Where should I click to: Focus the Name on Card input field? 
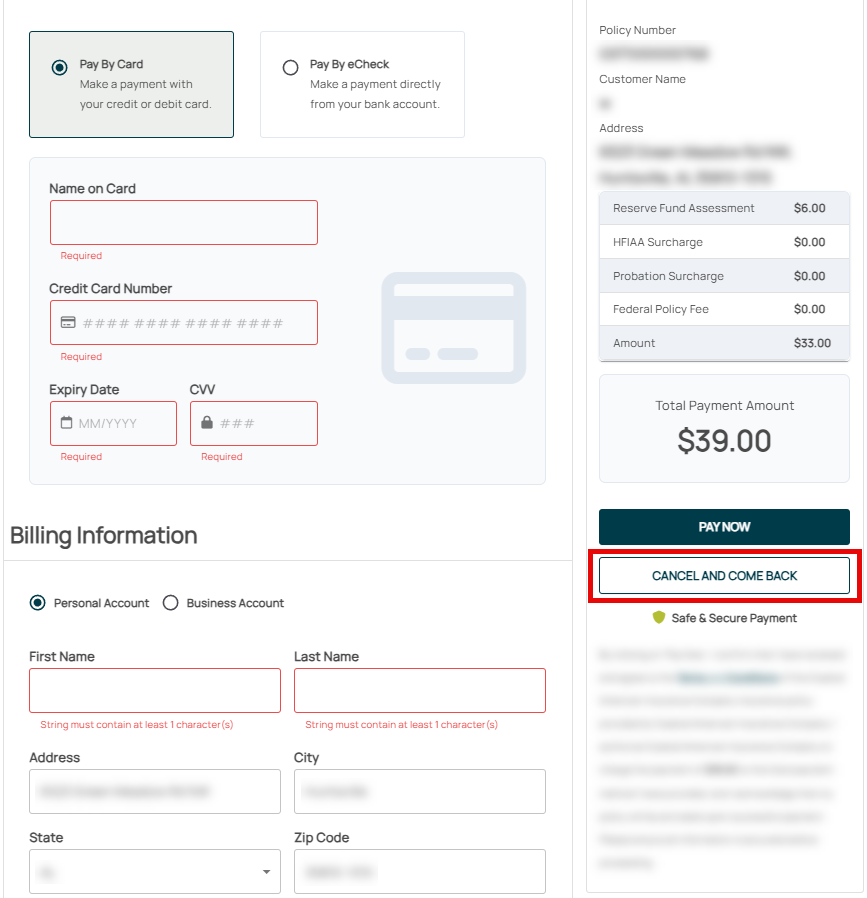click(184, 222)
